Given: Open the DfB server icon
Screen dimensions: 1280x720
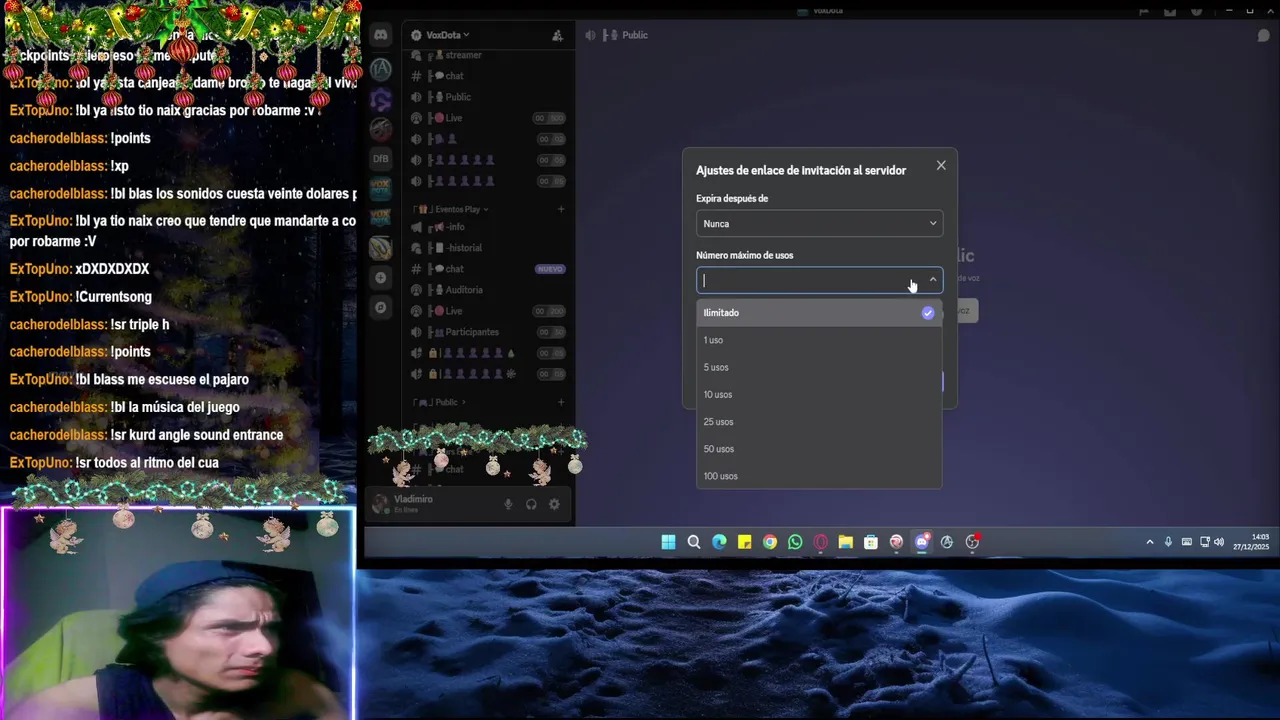Looking at the screenshot, I should [381, 158].
